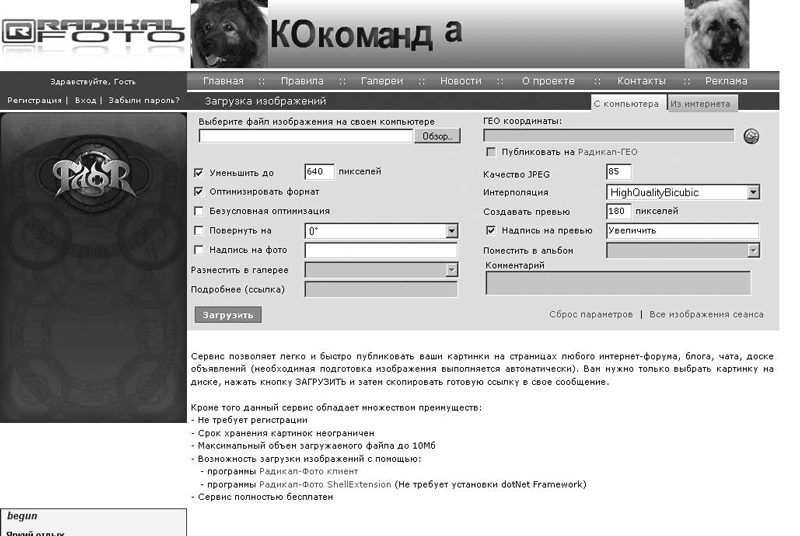Click the globe icon beside GEO coordinates
The width and height of the screenshot is (800, 536).
click(x=752, y=136)
